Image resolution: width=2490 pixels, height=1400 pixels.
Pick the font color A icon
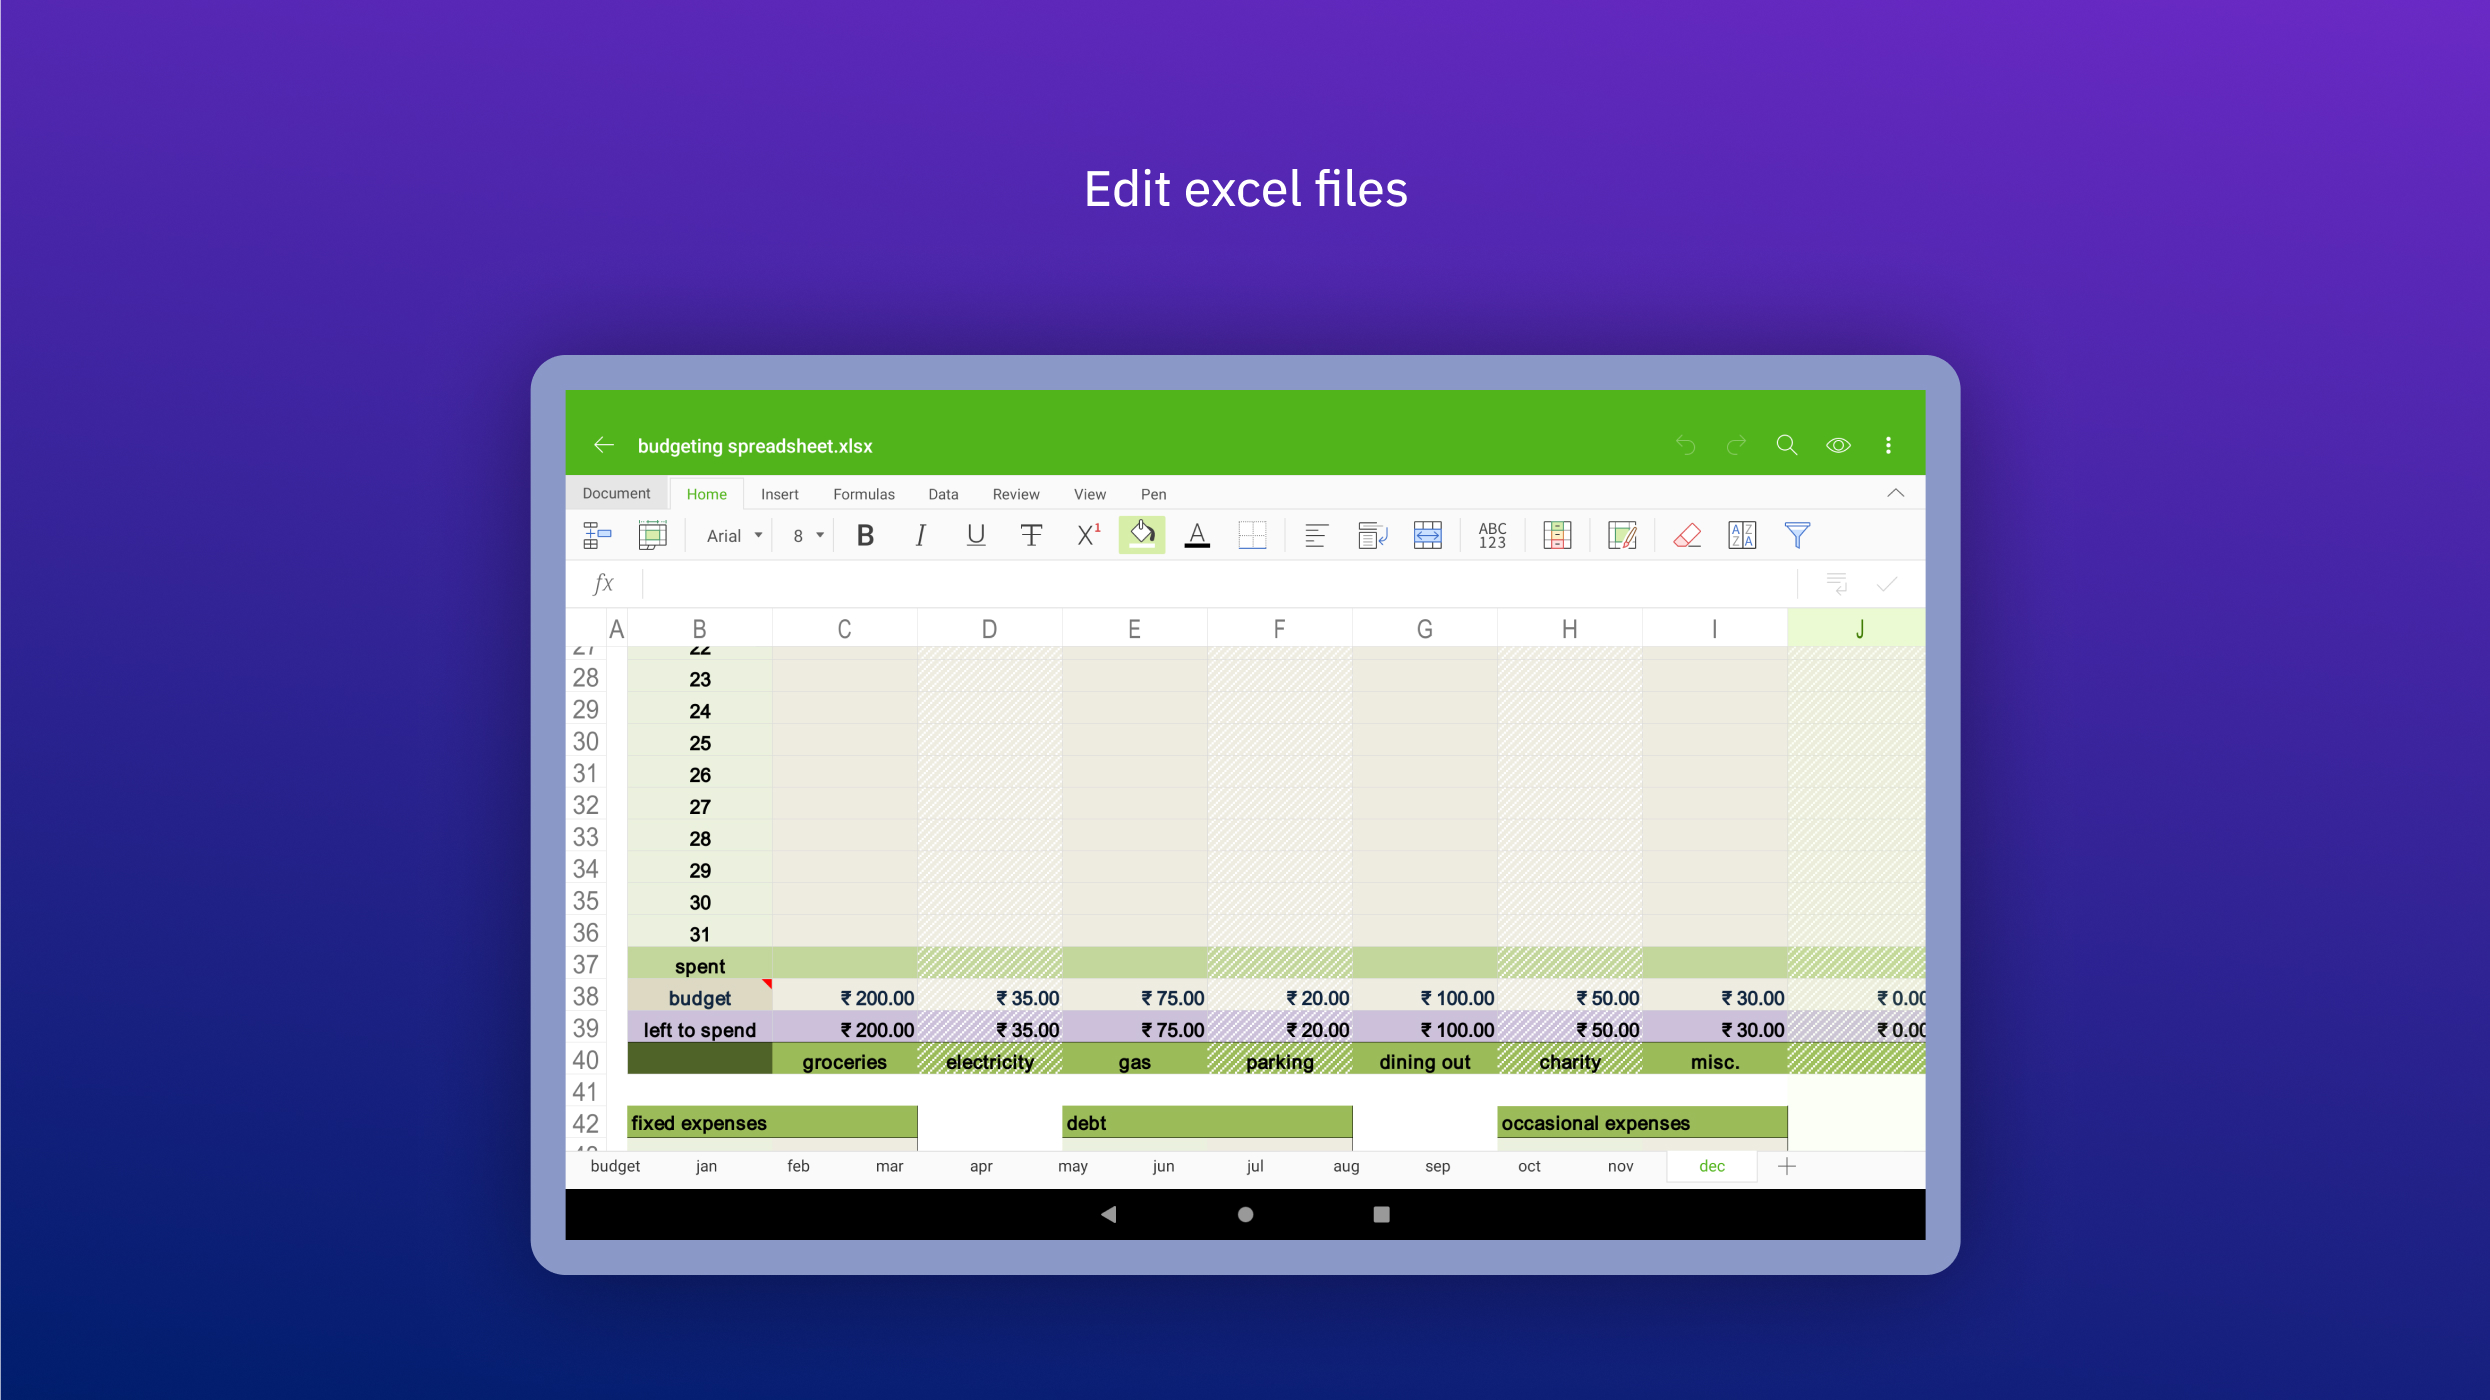[1197, 536]
